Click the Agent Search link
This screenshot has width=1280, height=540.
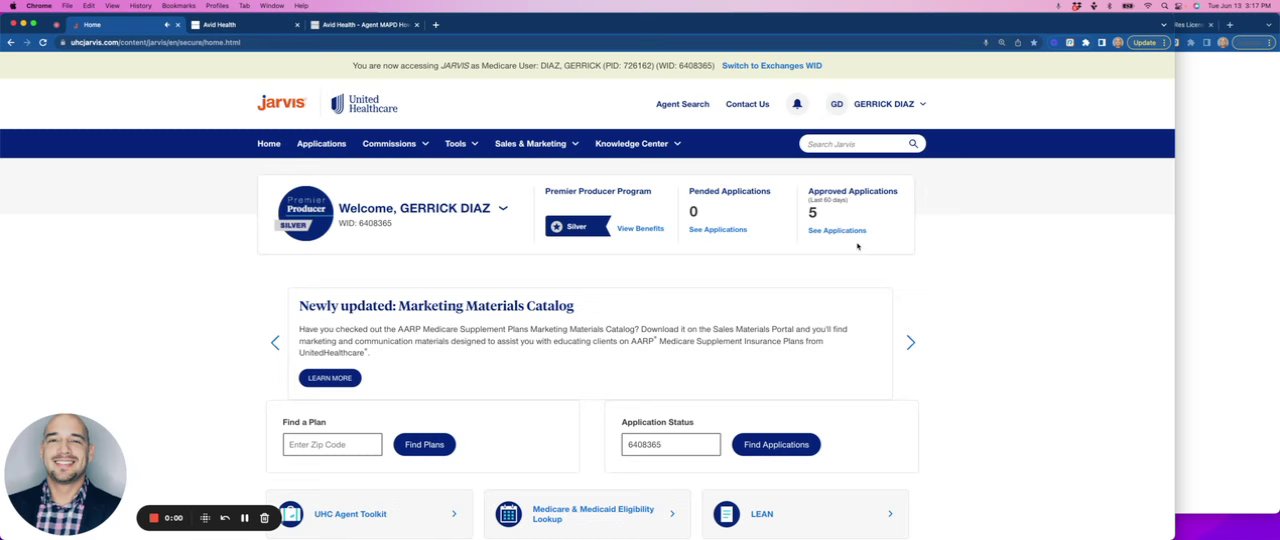point(682,104)
